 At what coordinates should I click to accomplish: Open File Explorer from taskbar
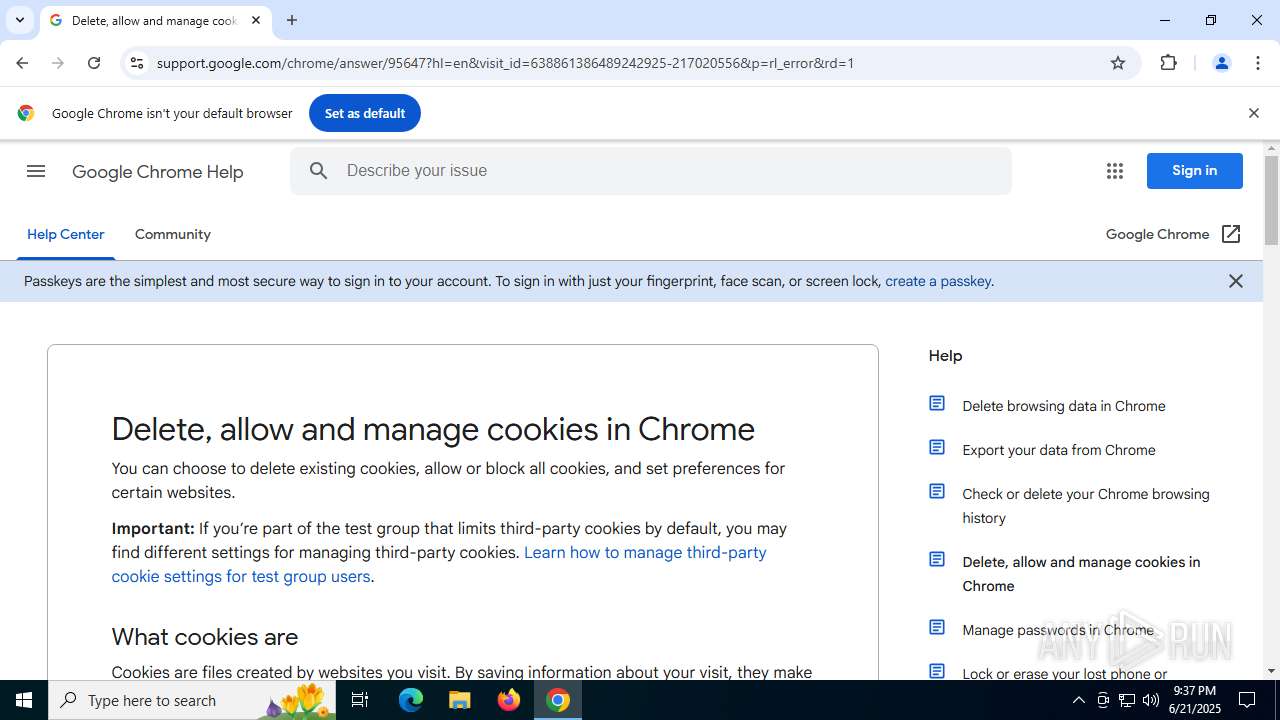460,700
